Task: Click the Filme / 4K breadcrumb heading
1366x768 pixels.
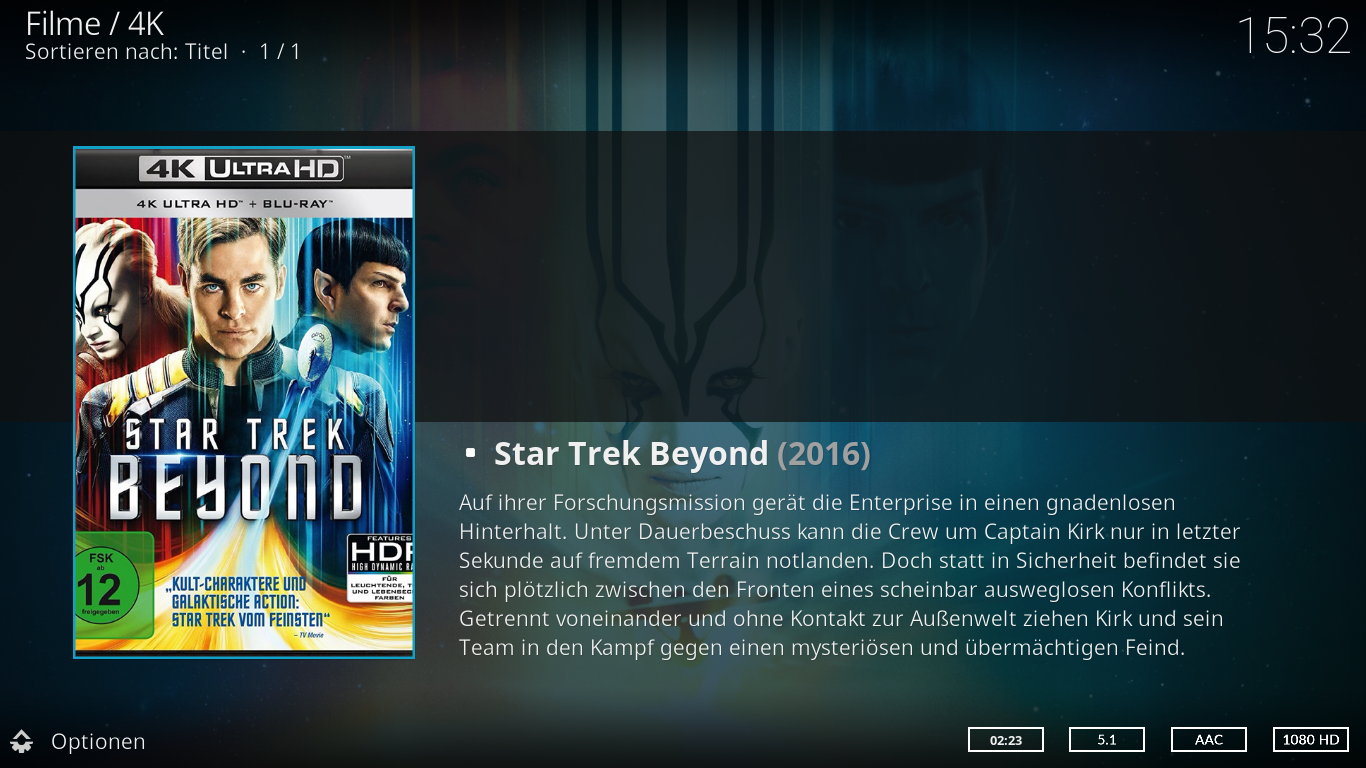Action: coord(95,24)
